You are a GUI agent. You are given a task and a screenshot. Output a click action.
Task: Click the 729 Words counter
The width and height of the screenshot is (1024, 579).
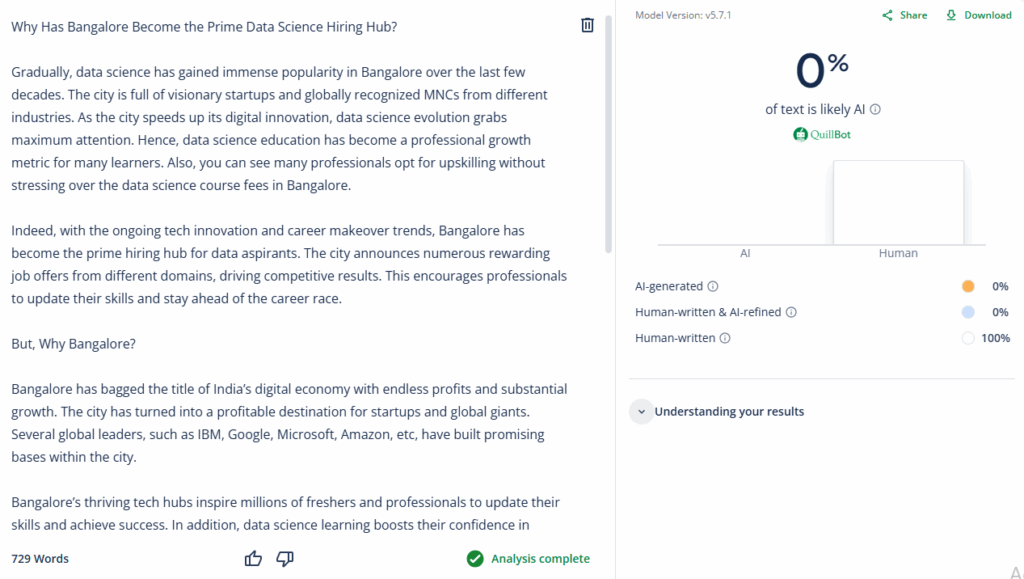40,559
